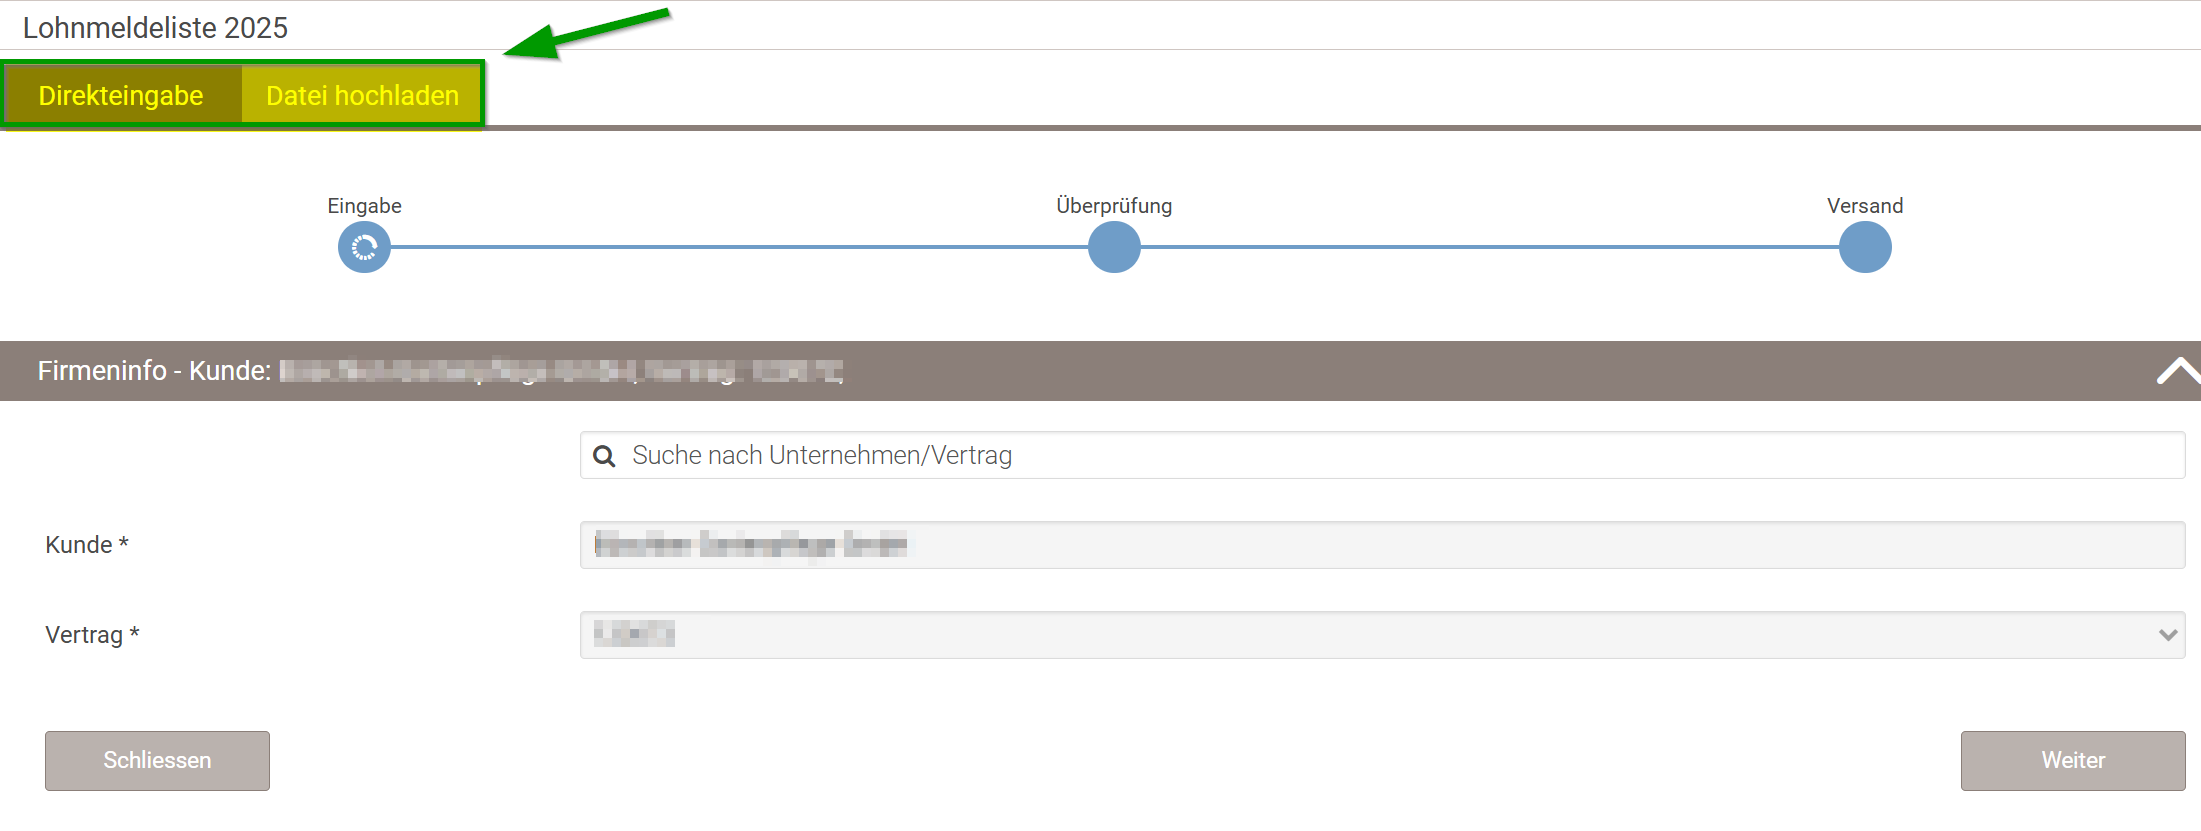Collapse the Firmeninfo section with chevron

pos(2176,371)
